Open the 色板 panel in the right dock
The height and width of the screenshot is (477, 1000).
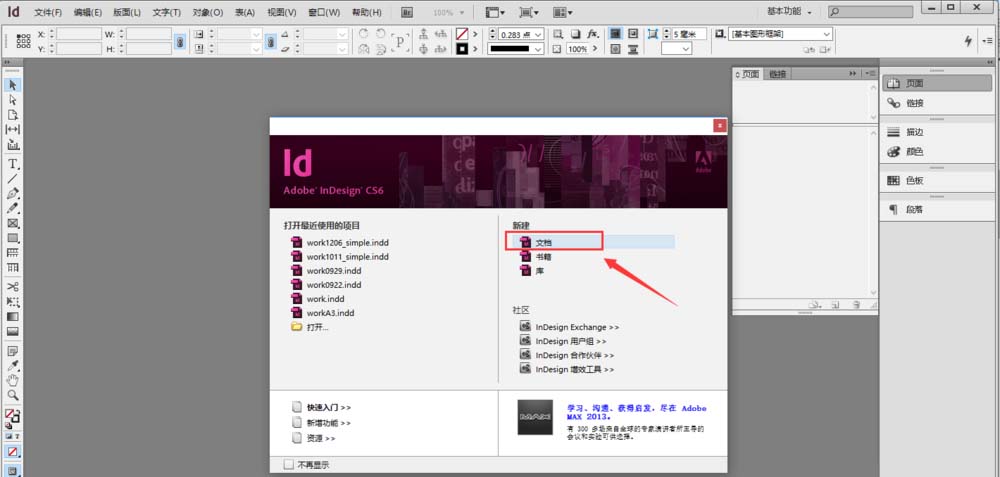coord(936,180)
